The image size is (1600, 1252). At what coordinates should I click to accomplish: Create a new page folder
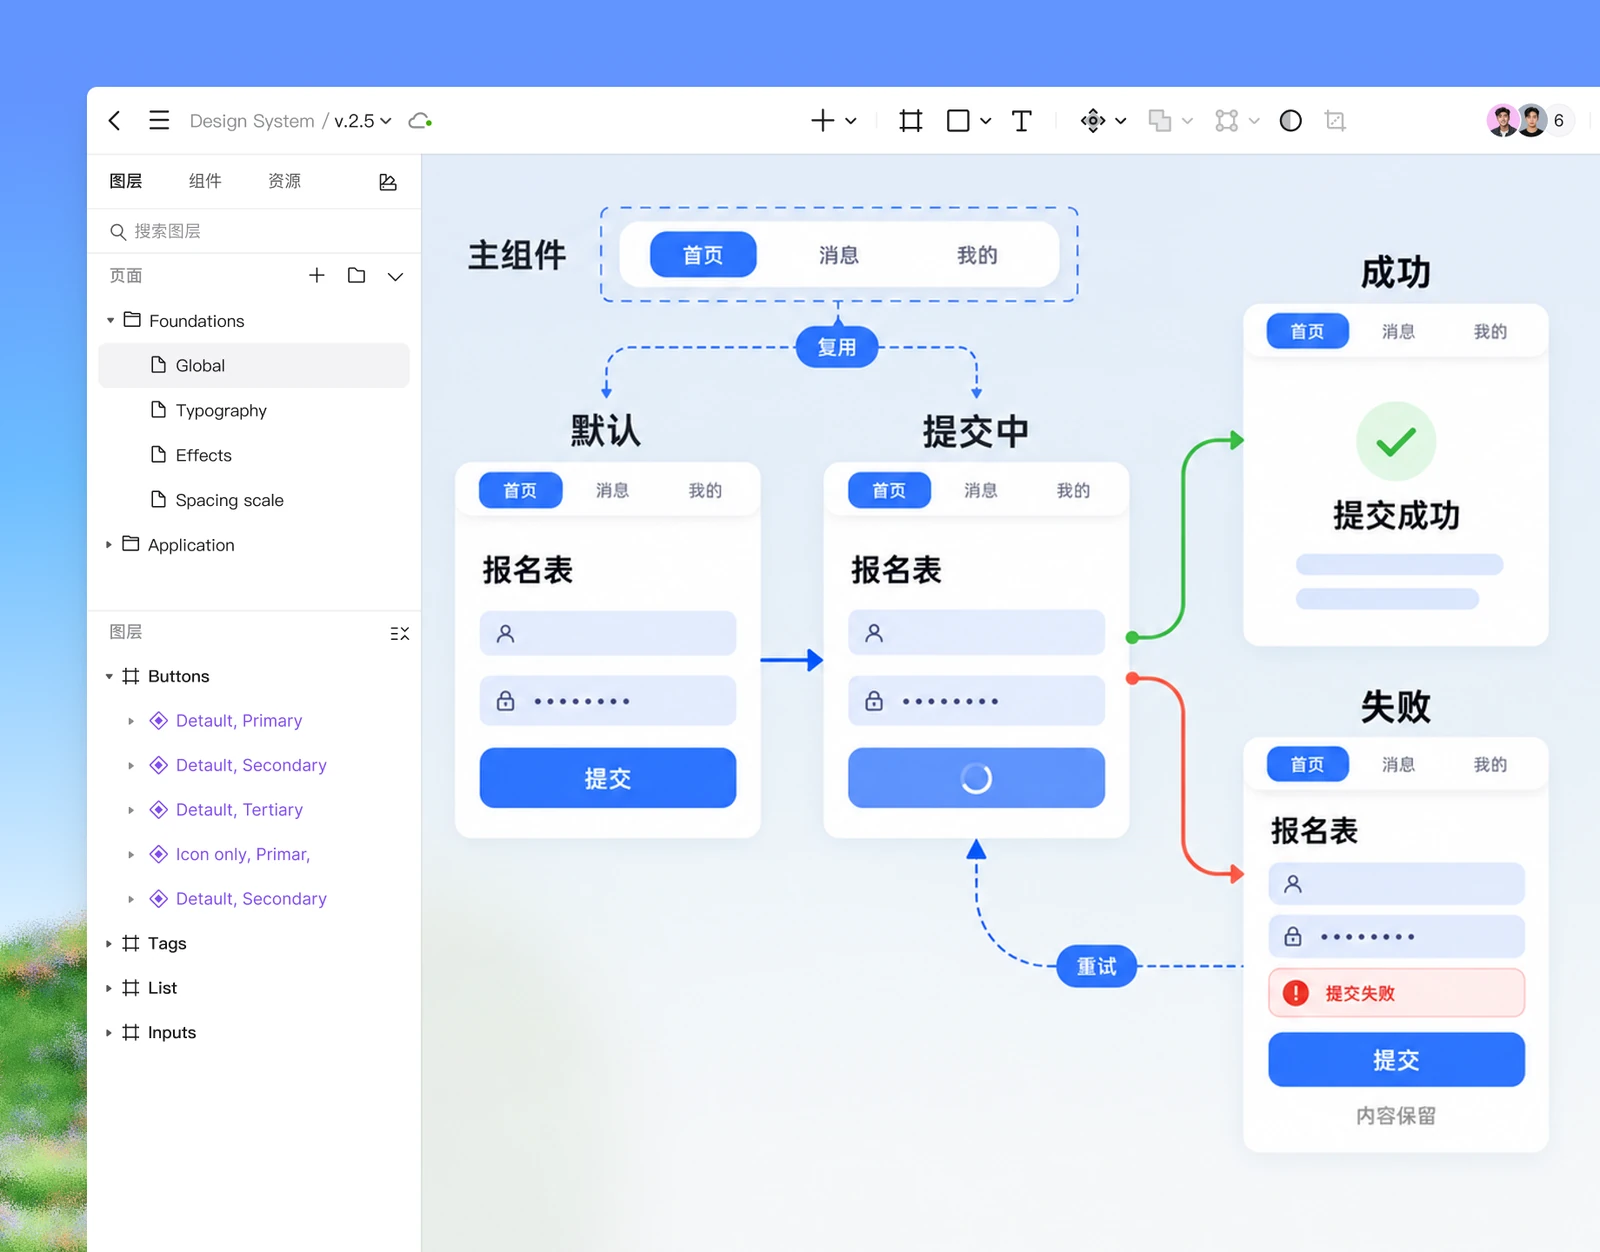[356, 275]
